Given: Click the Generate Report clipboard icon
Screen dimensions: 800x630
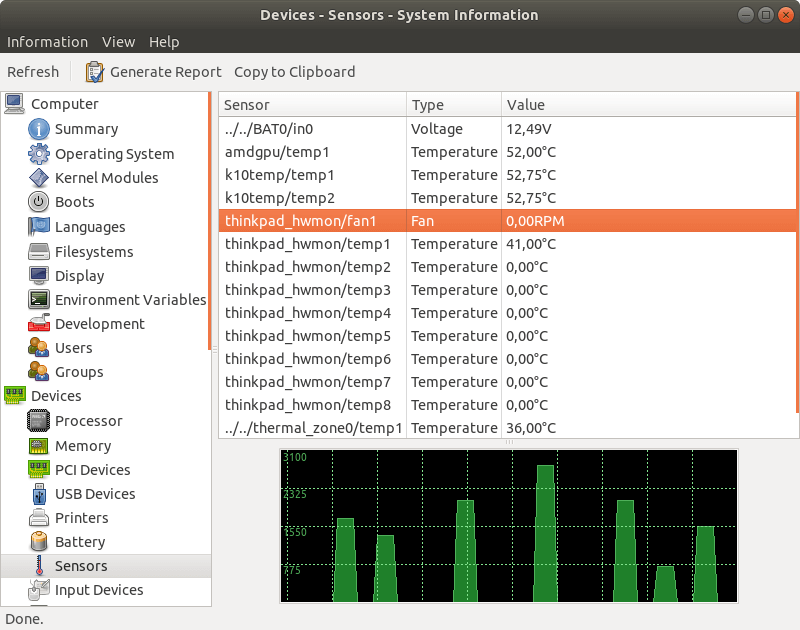Looking at the screenshot, I should click(95, 72).
